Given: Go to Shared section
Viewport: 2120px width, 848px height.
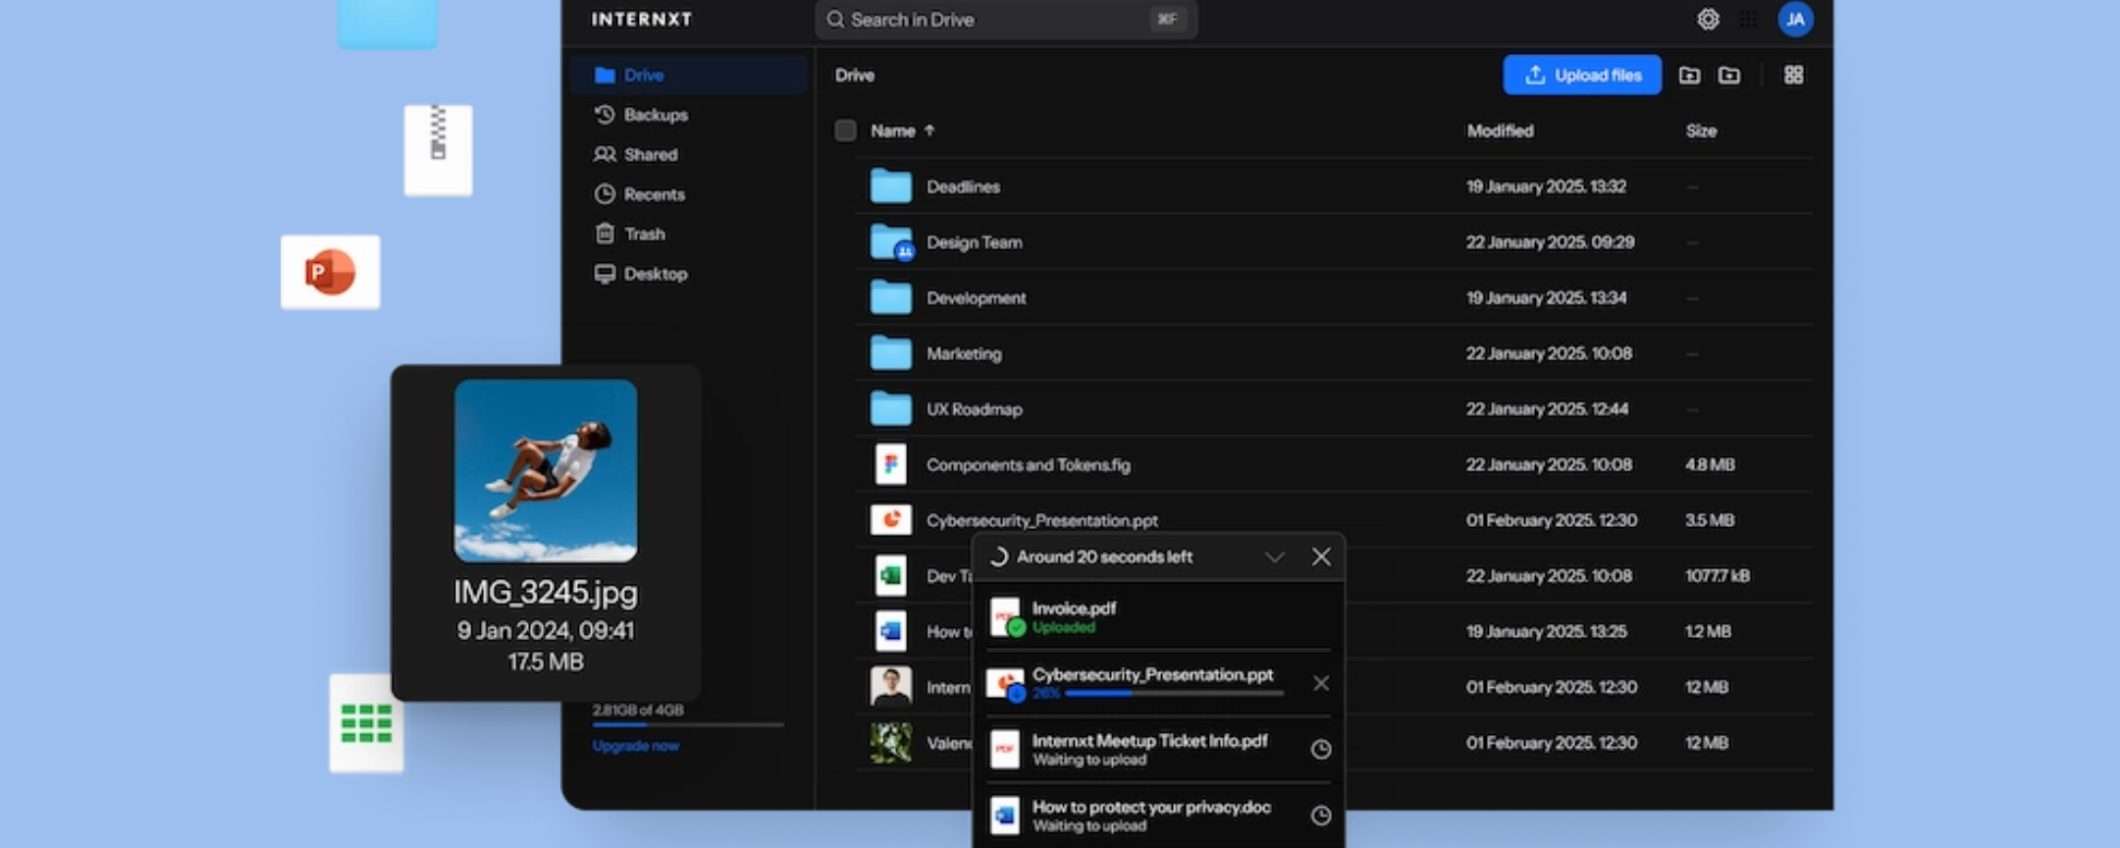Looking at the screenshot, I should pos(650,155).
